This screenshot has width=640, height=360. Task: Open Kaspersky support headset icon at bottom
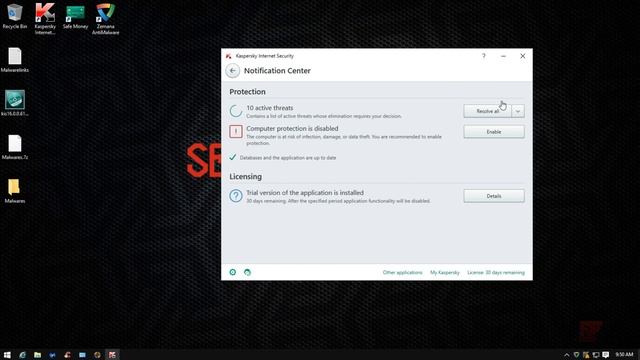click(x=247, y=272)
